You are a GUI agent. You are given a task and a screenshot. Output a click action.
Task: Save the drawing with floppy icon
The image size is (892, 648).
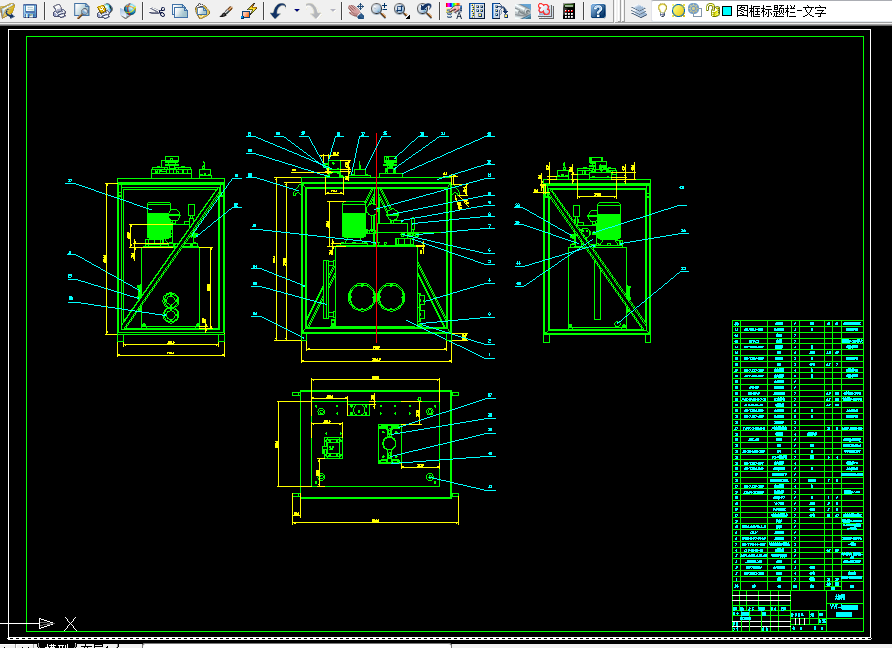click(30, 10)
